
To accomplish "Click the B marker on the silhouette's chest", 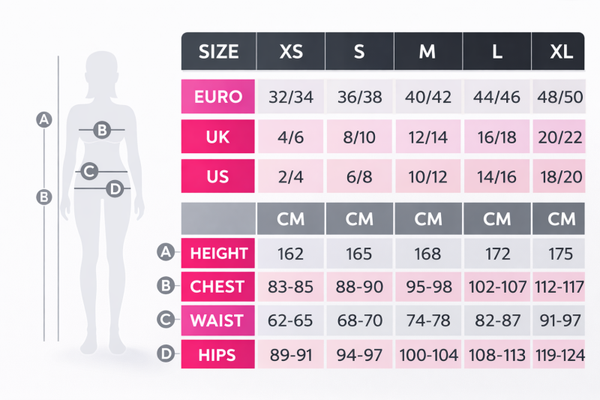I will [x=101, y=129].
